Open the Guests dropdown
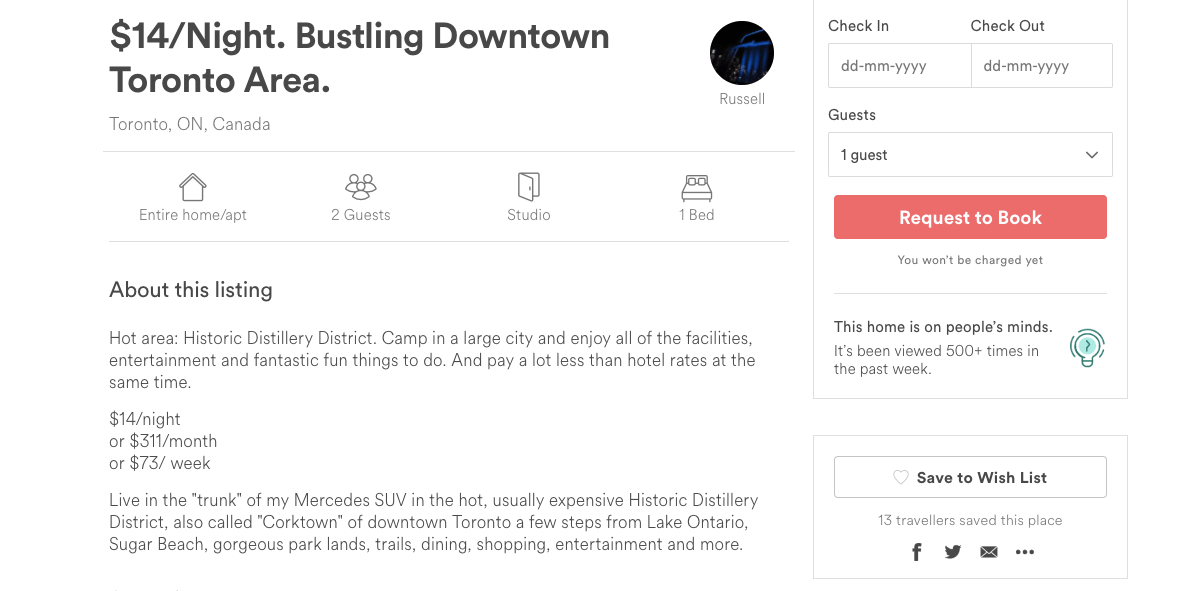Screen dimensions: 1193x591 (970, 154)
